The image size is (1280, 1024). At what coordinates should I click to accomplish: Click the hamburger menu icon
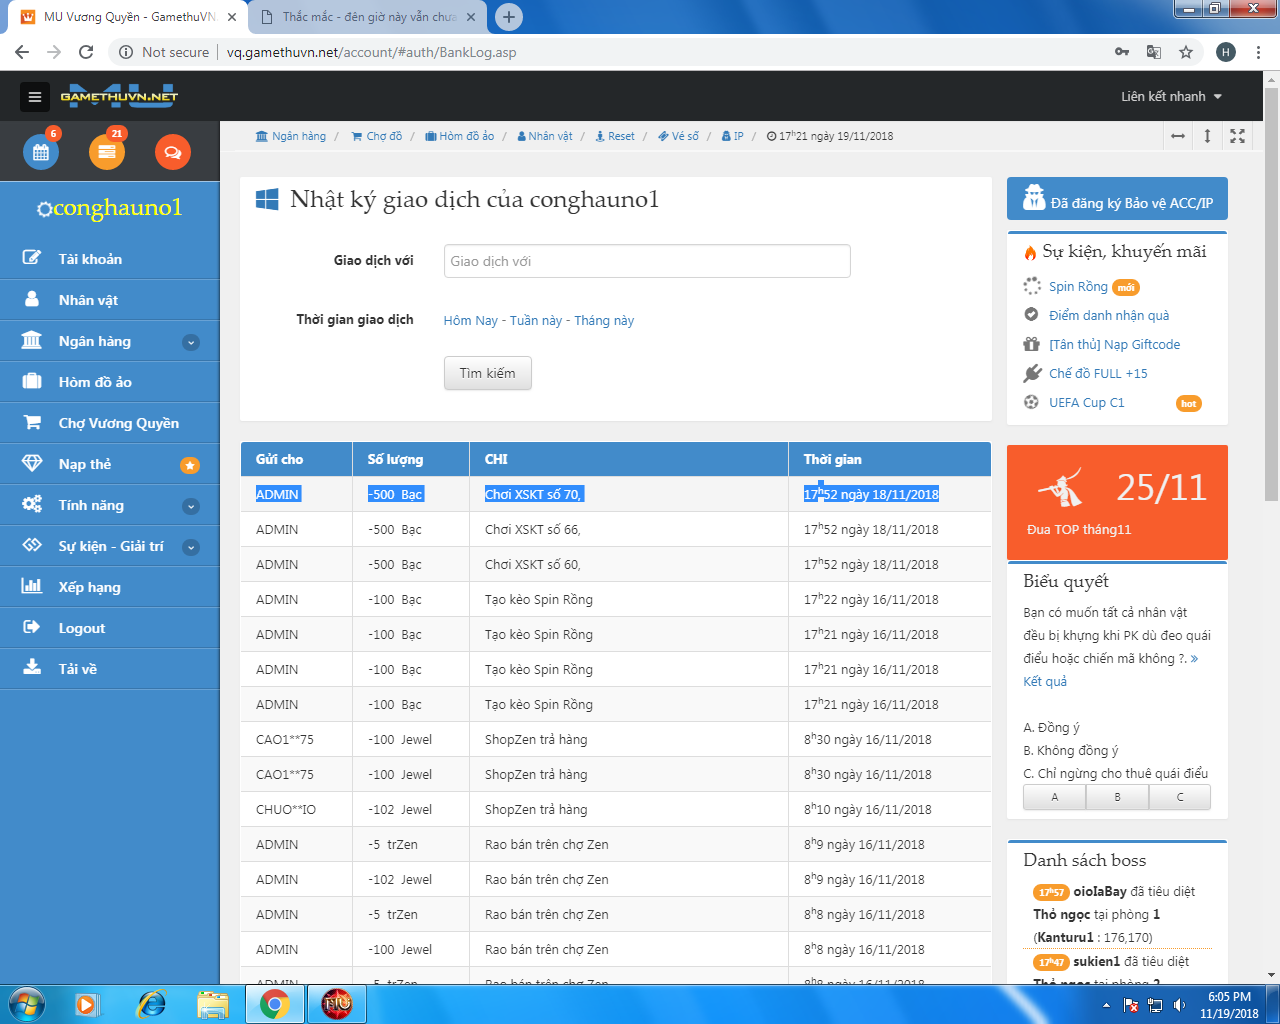[35, 97]
